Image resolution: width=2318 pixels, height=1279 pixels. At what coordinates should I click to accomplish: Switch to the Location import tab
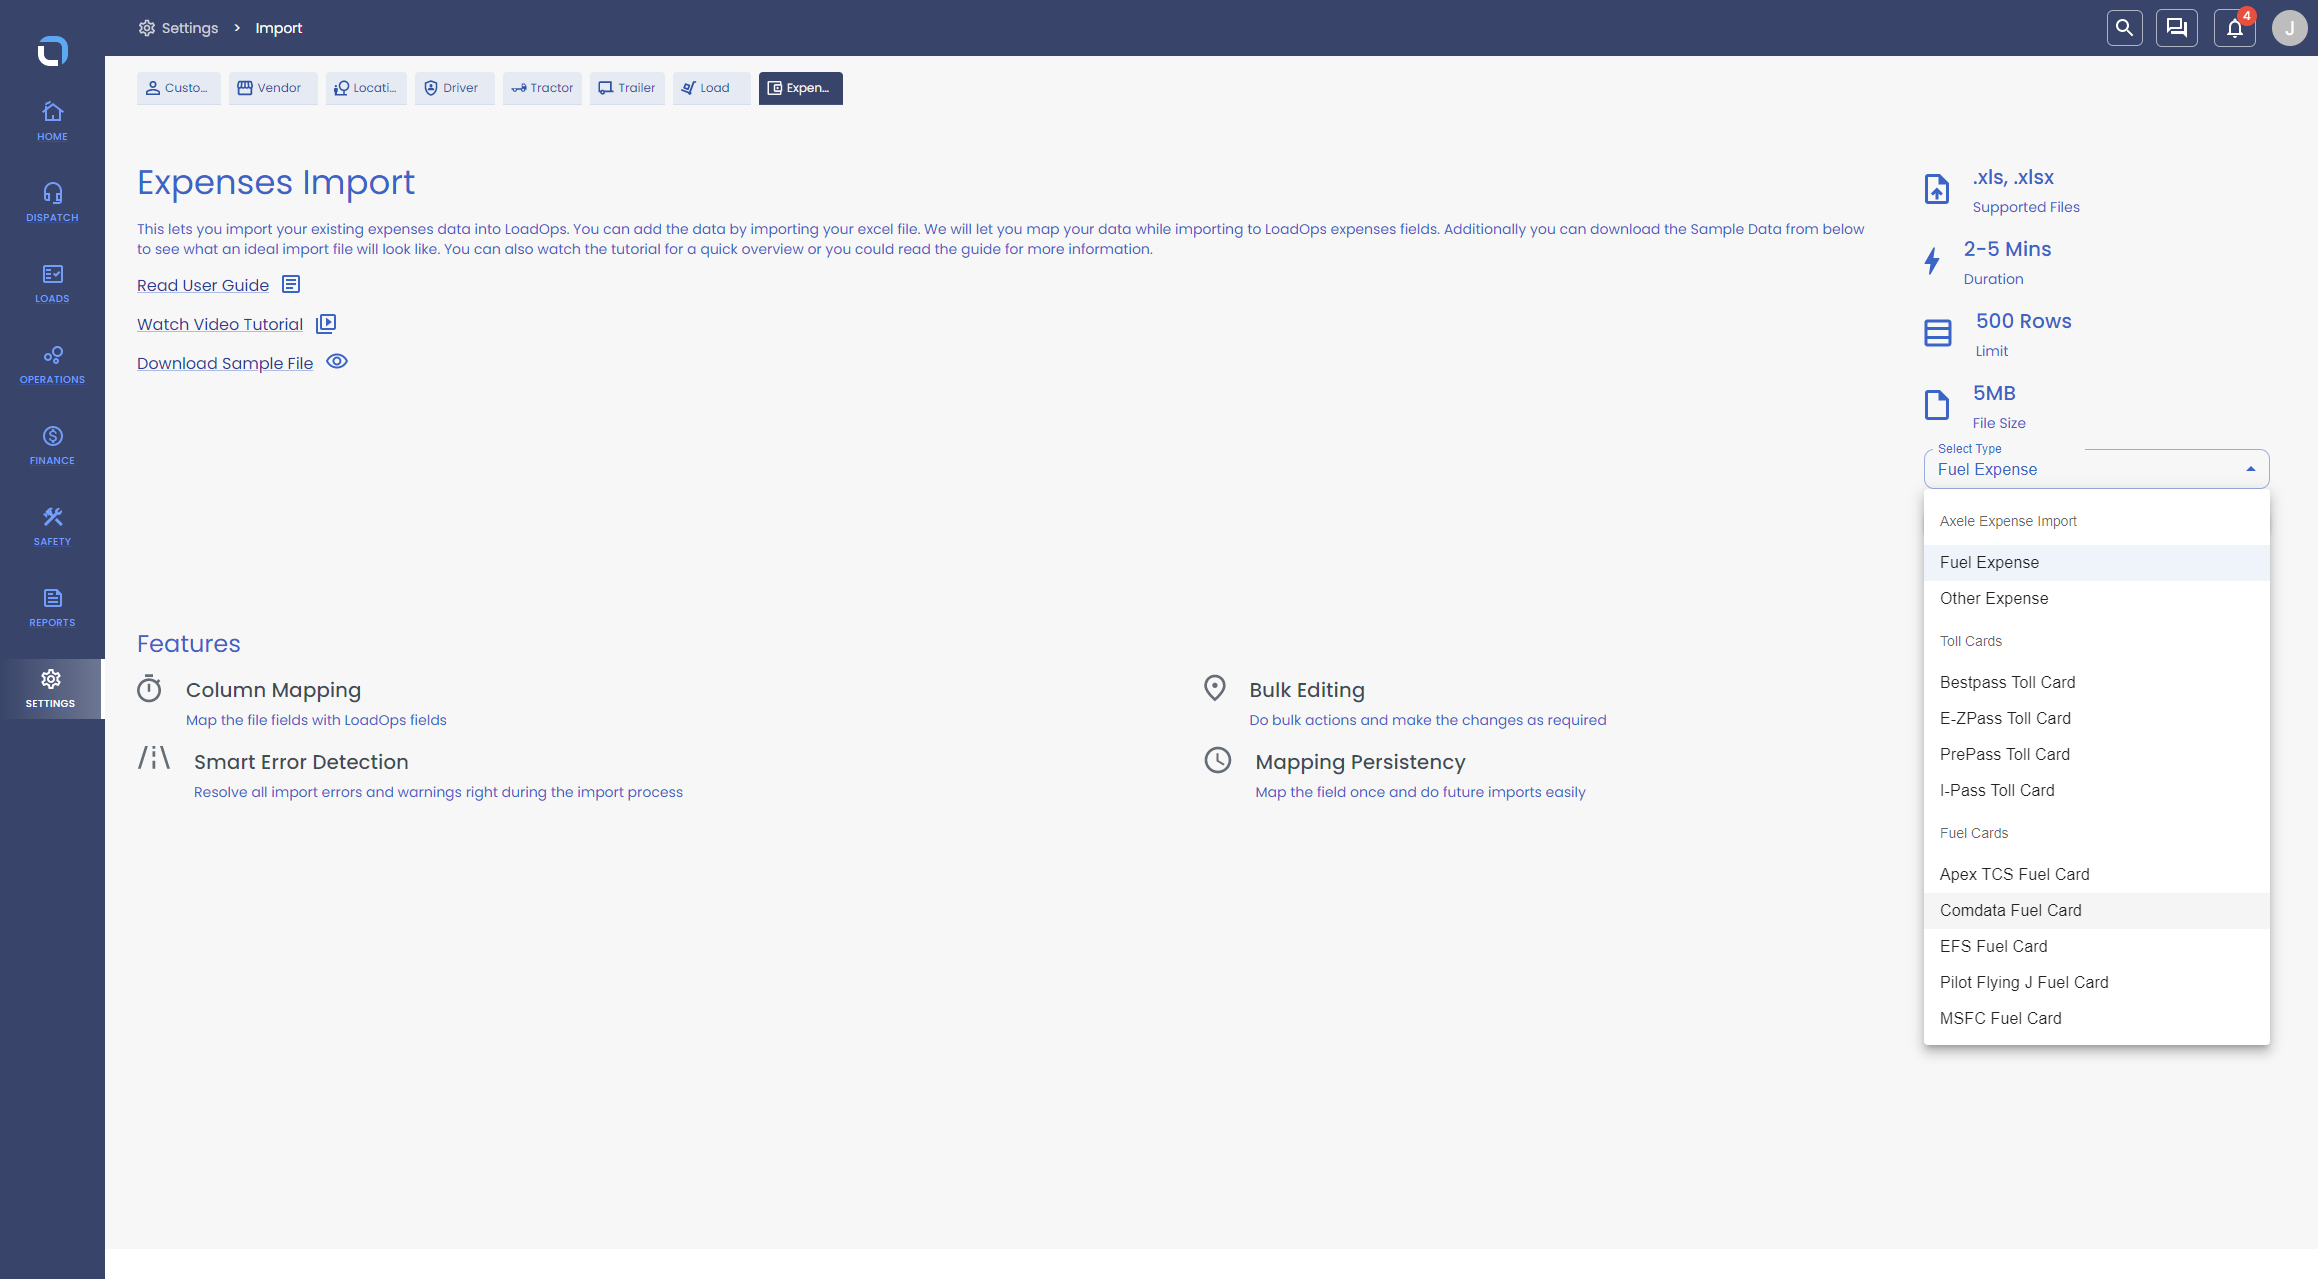tap(366, 88)
